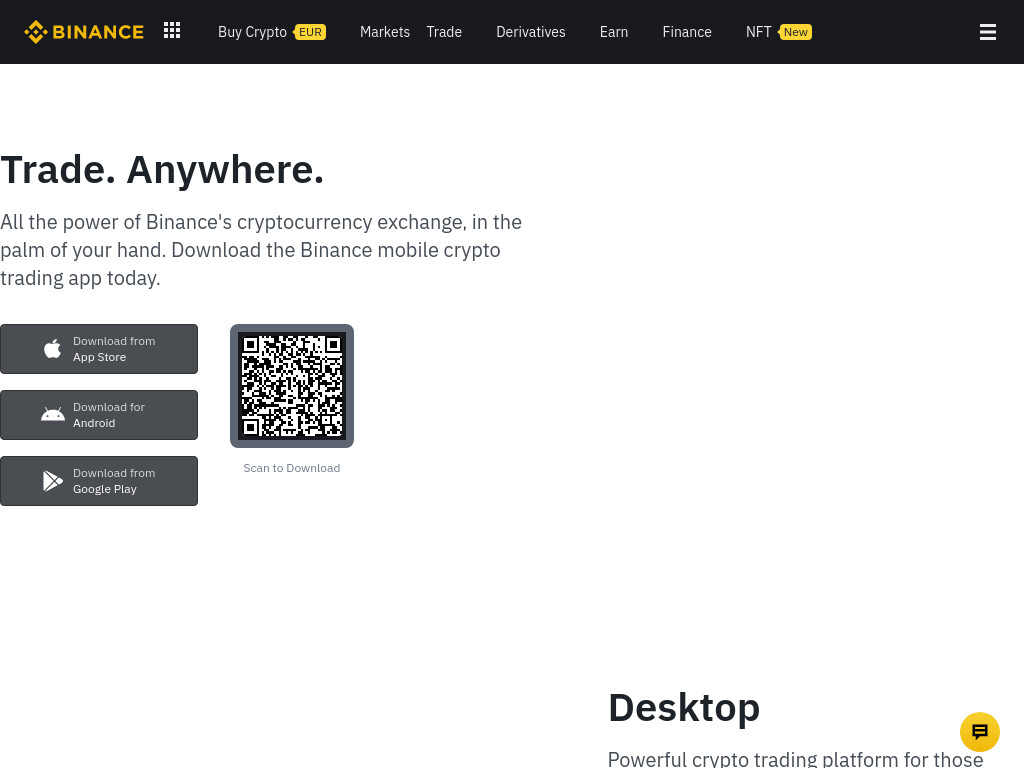Click Download from App Store button
This screenshot has width=1024, height=768.
pyautogui.click(x=99, y=349)
